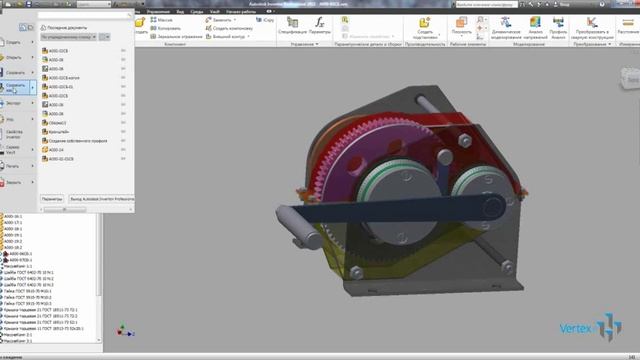Open the recent documents sort order dropdown
This screenshot has height=360, width=640.
69,37
